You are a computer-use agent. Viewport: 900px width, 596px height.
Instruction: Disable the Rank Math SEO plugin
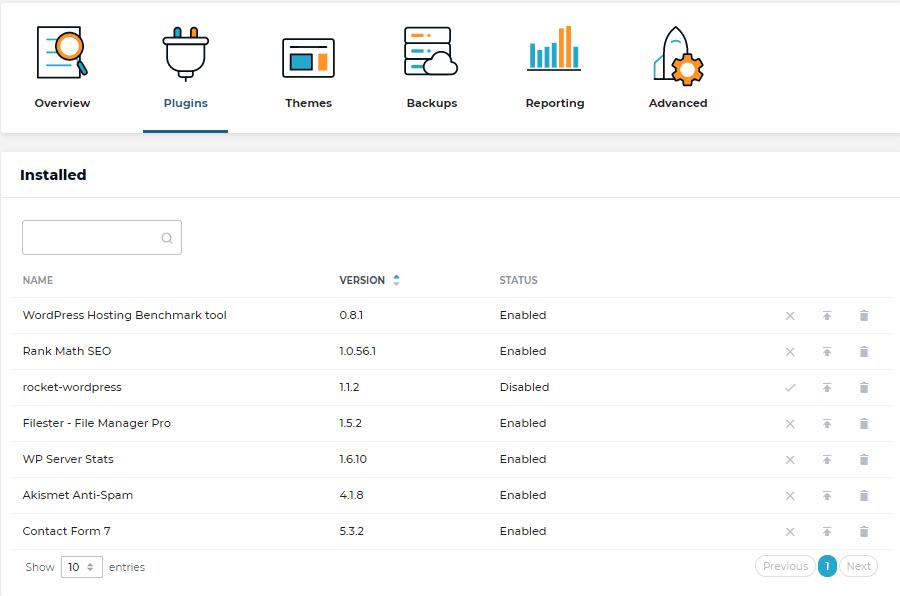tap(790, 352)
